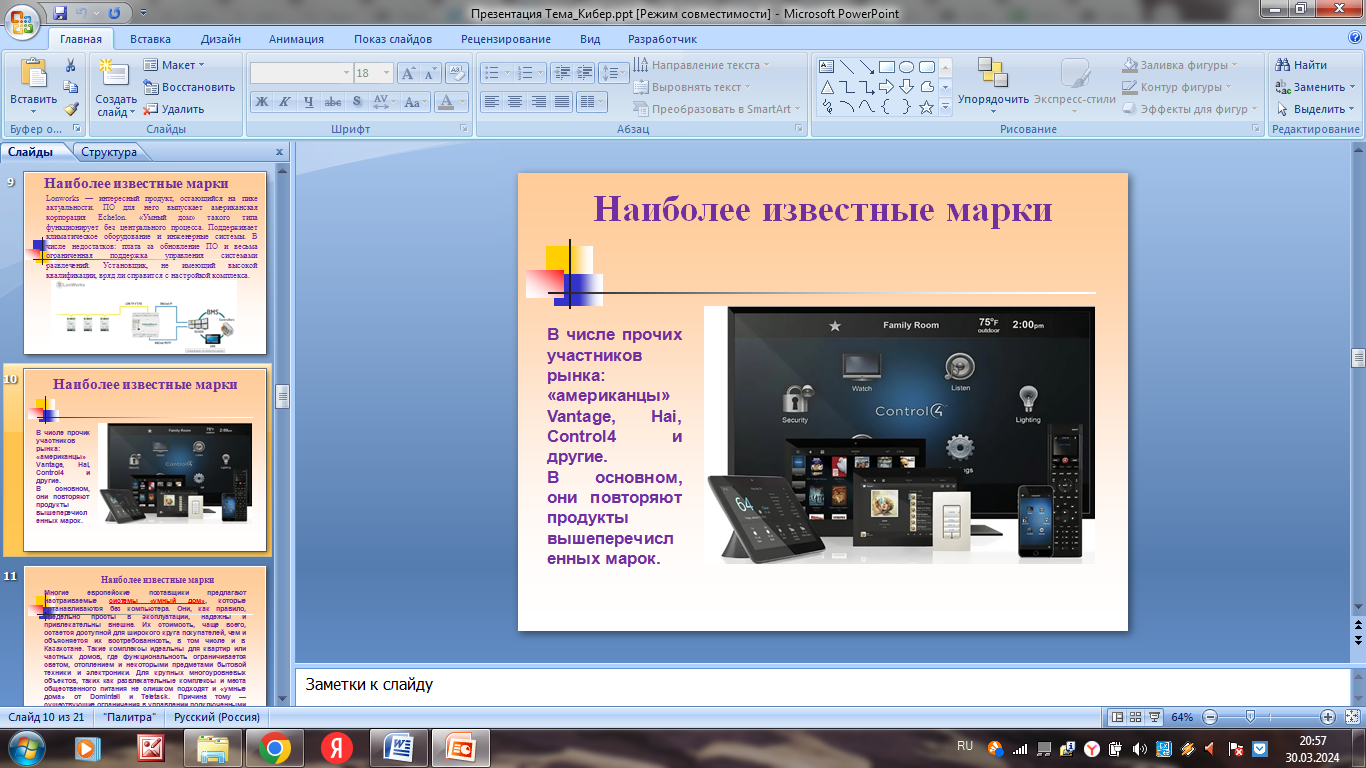Open the change case Aa dropdown
The width and height of the screenshot is (1366, 768).
[415, 102]
